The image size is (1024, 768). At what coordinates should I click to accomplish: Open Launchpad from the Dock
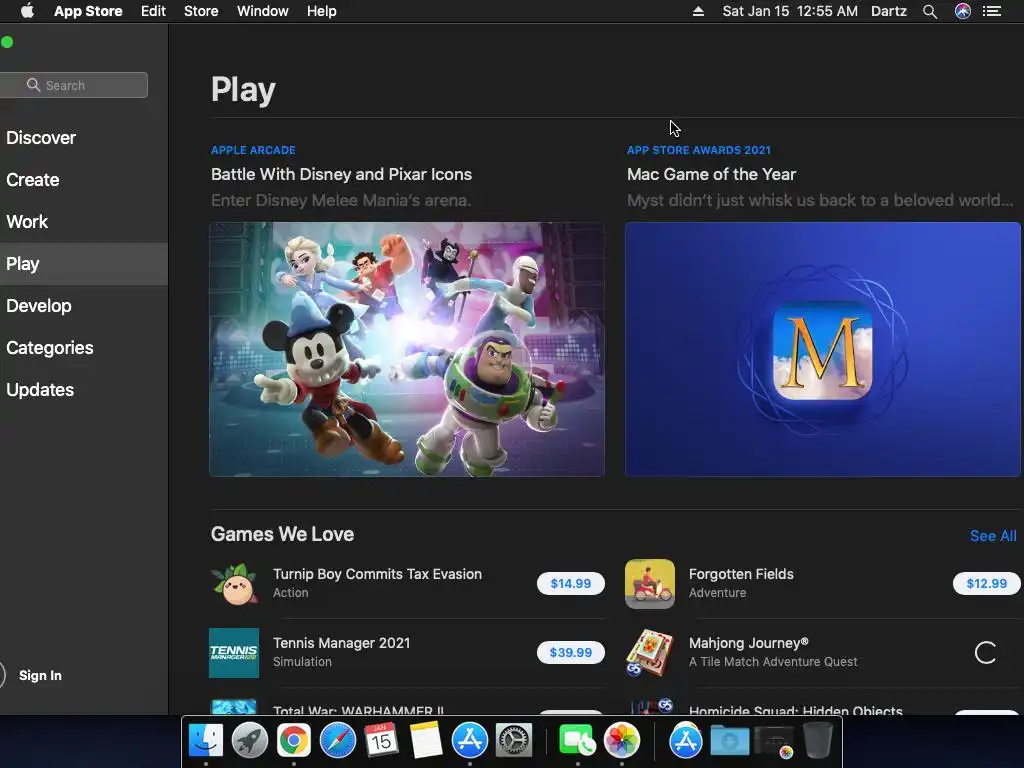point(249,741)
